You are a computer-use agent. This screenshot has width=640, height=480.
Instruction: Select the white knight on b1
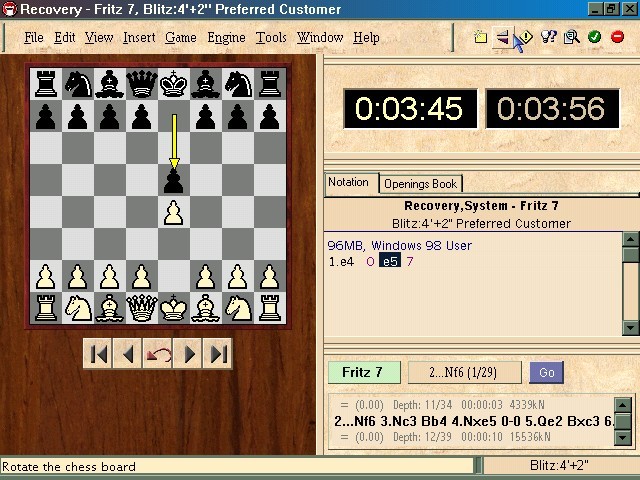[78, 308]
